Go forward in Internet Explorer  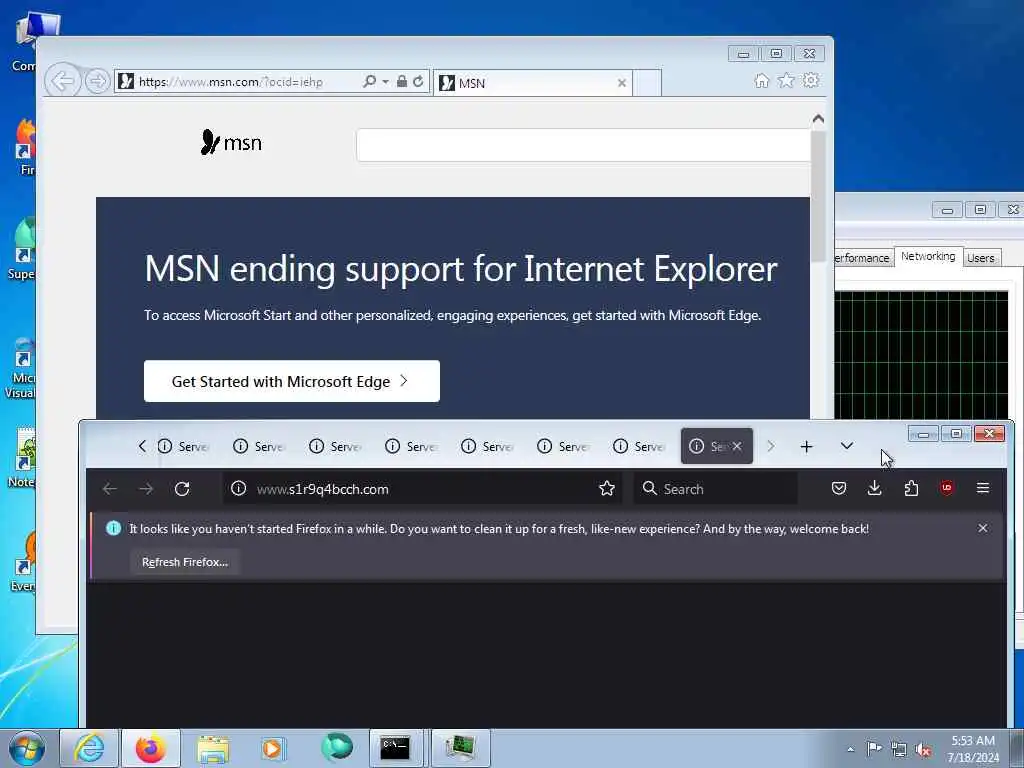click(x=97, y=82)
